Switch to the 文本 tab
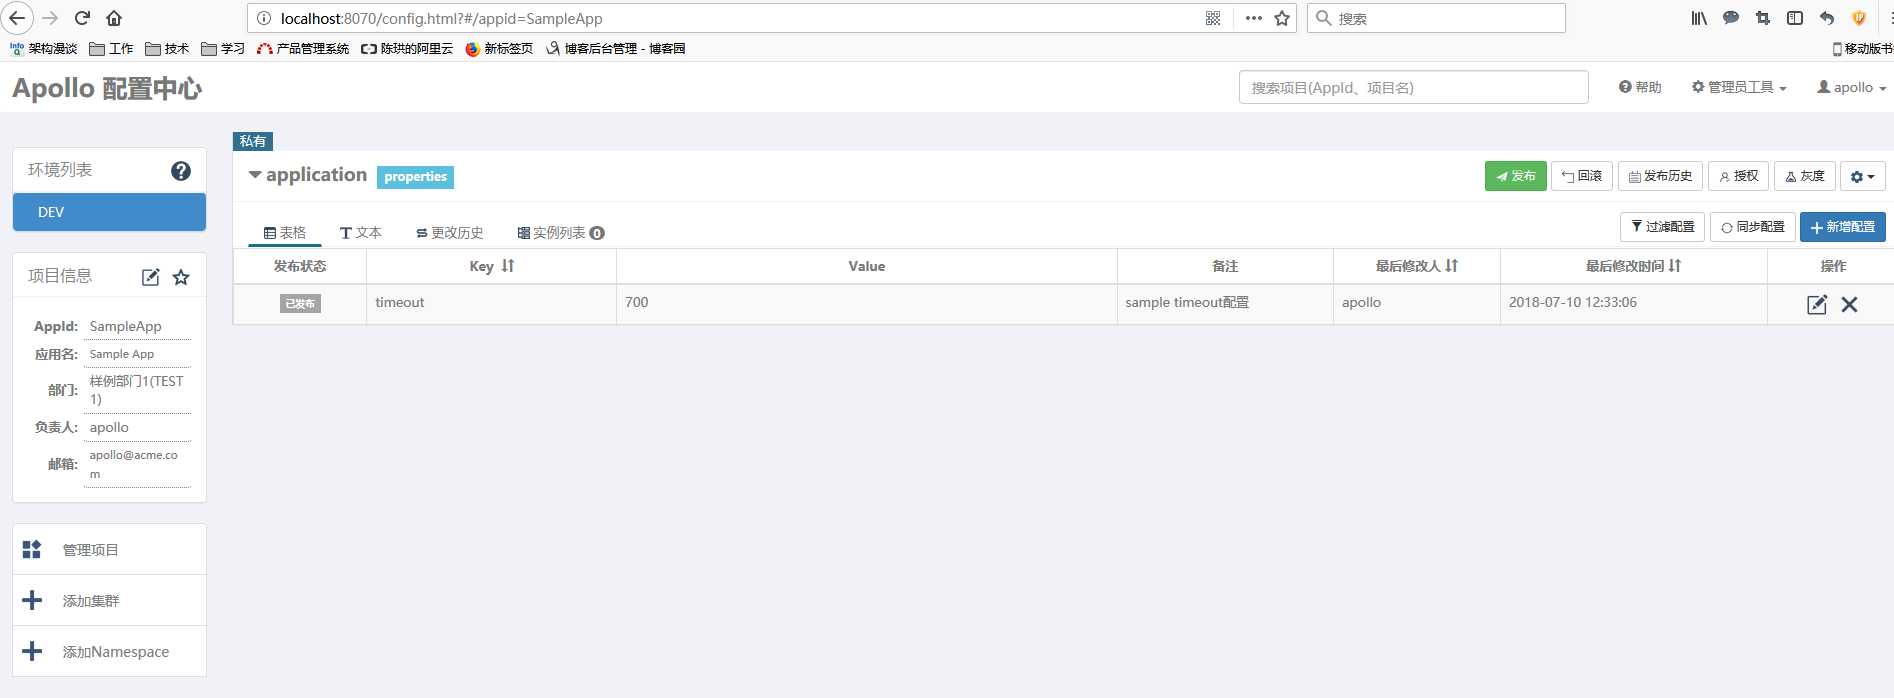The width and height of the screenshot is (1894, 698). (361, 232)
